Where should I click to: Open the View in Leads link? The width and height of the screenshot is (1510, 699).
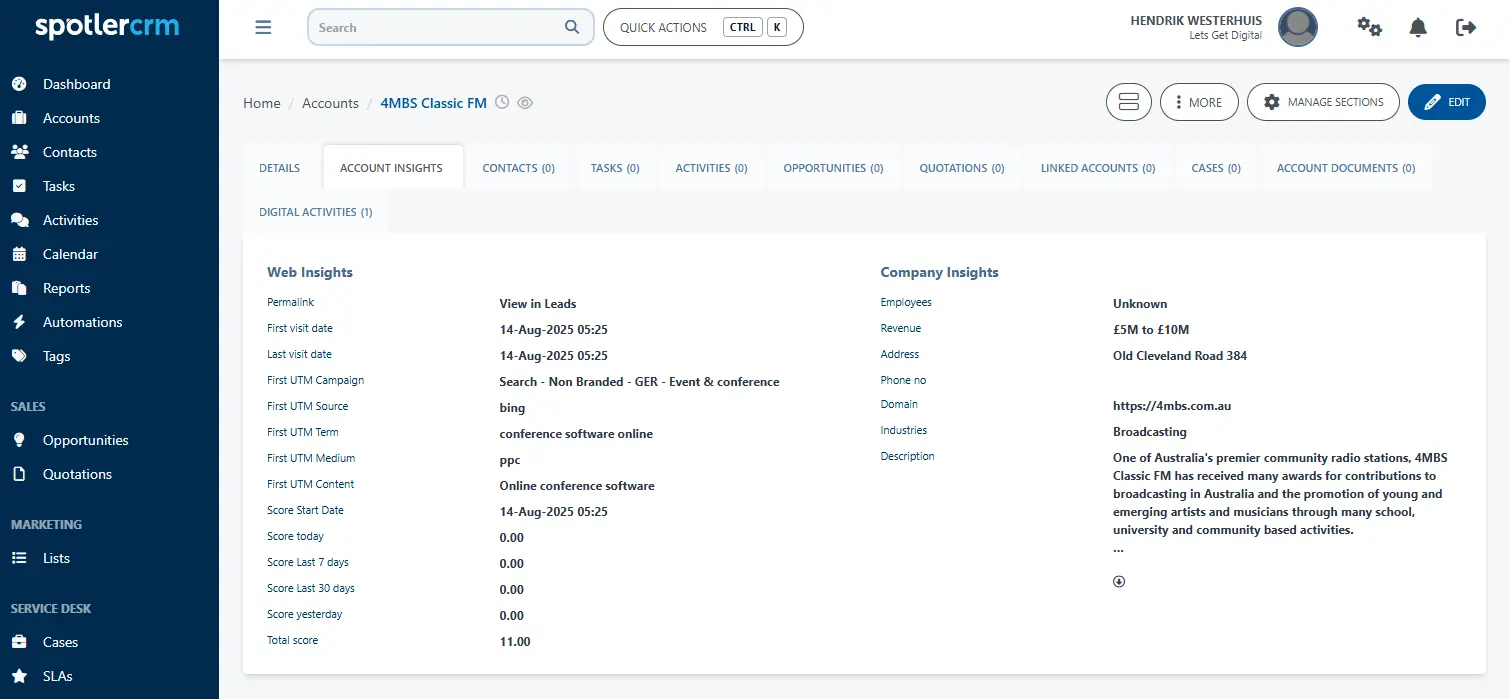tap(537, 303)
